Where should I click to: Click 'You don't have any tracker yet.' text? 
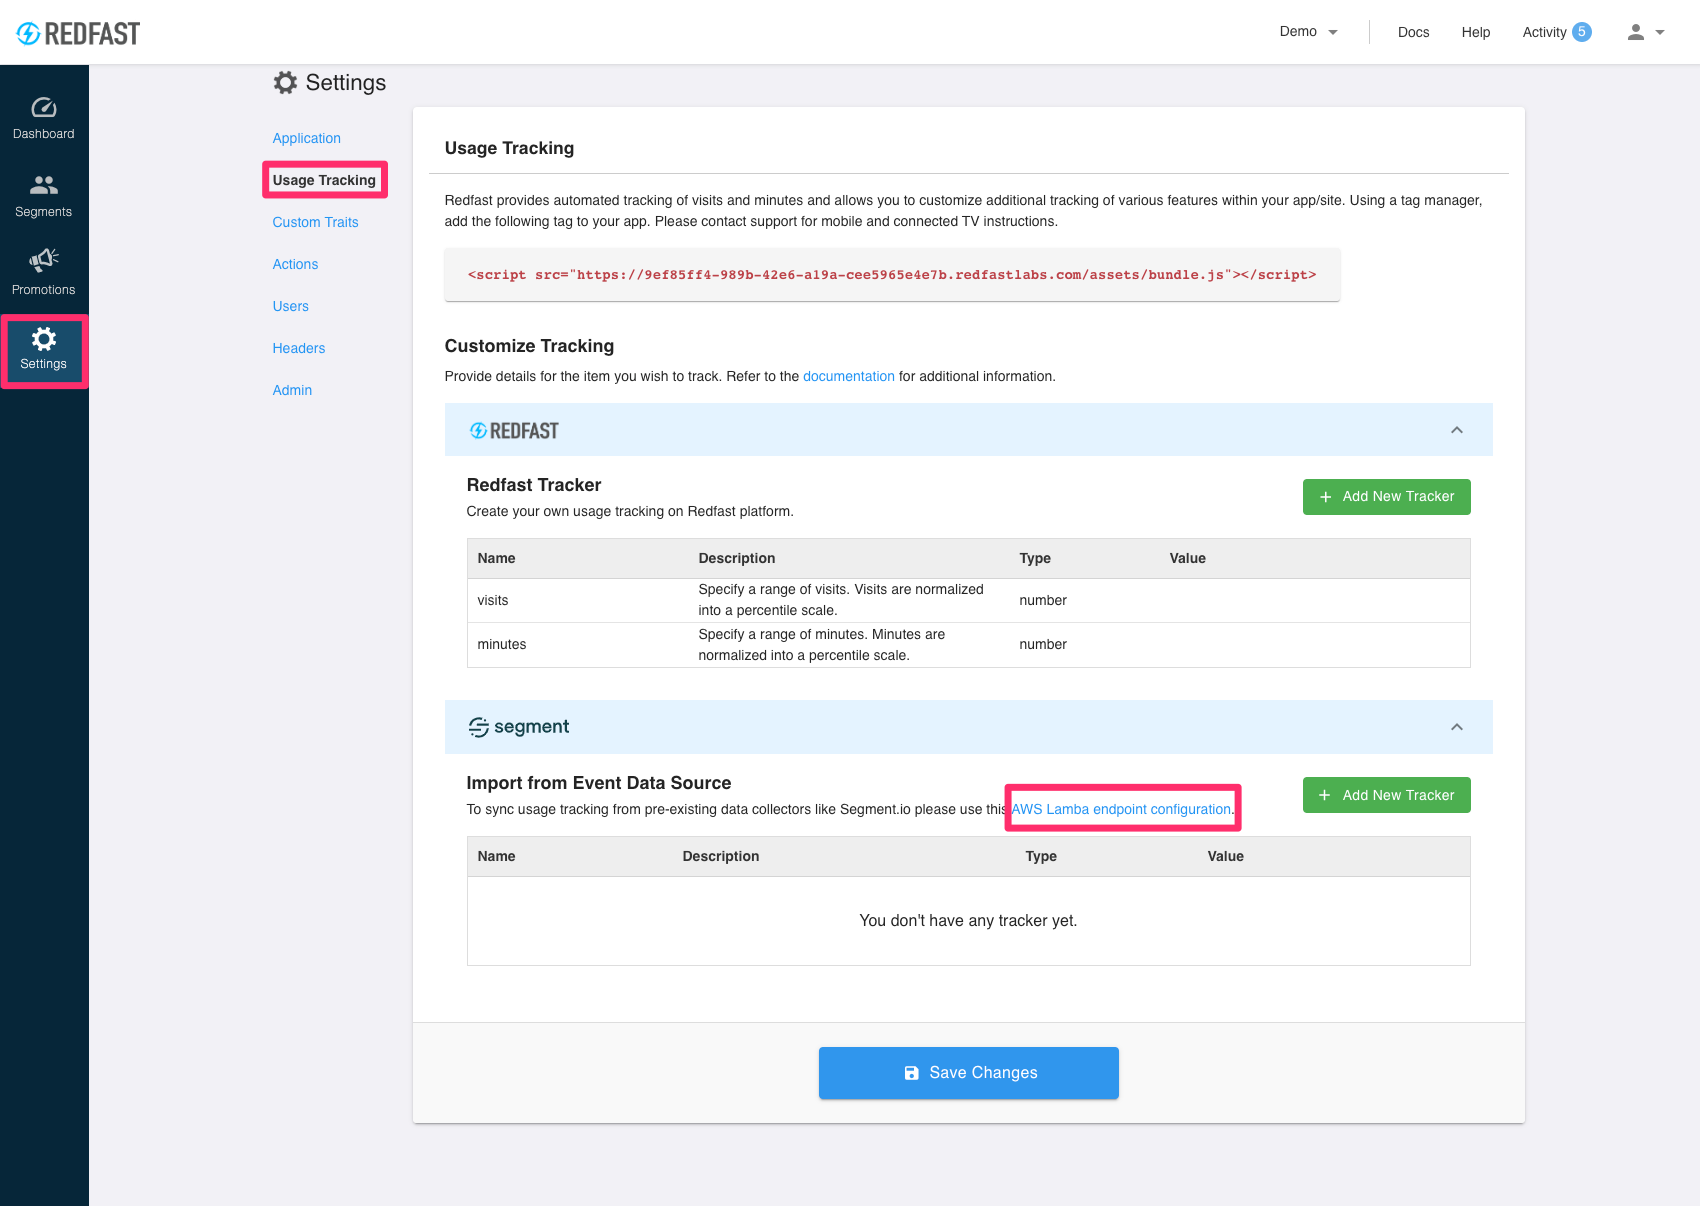pos(968,921)
